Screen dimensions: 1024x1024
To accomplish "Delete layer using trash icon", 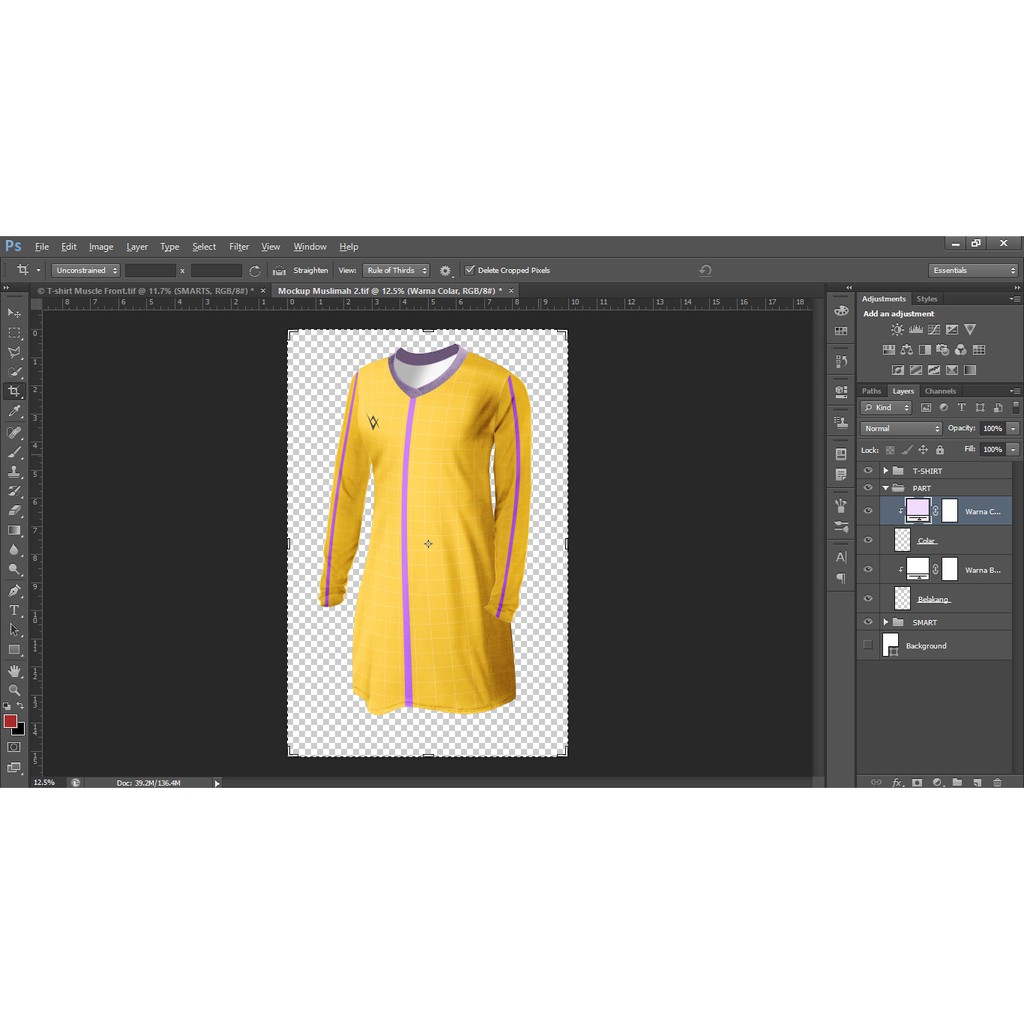I will pos(997,782).
